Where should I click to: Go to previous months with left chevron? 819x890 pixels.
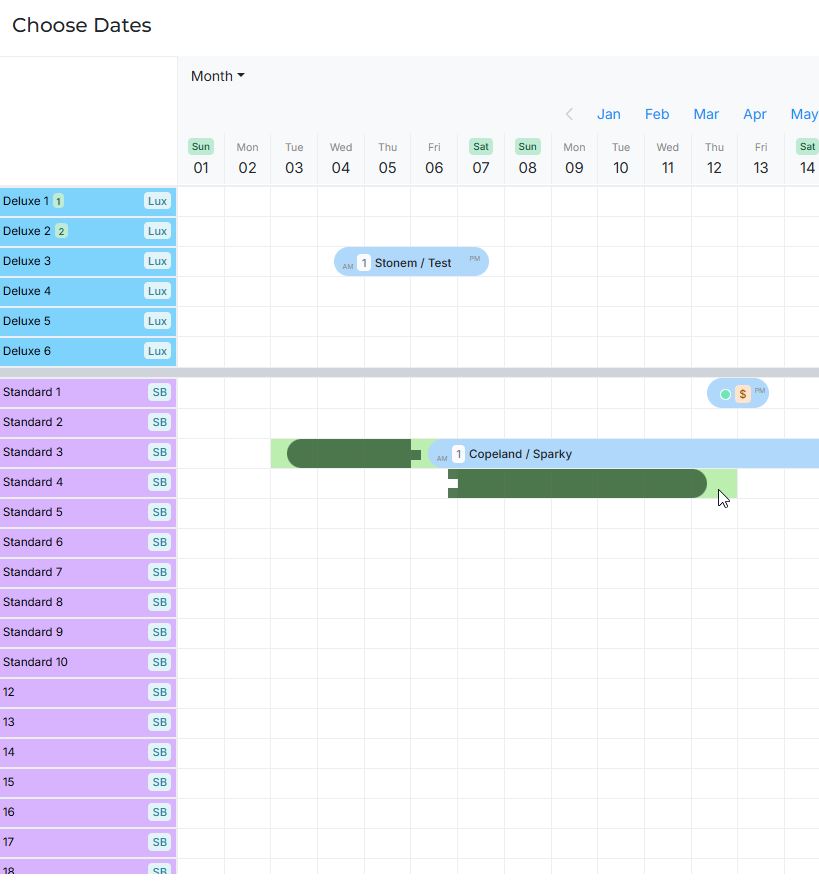[569, 114]
